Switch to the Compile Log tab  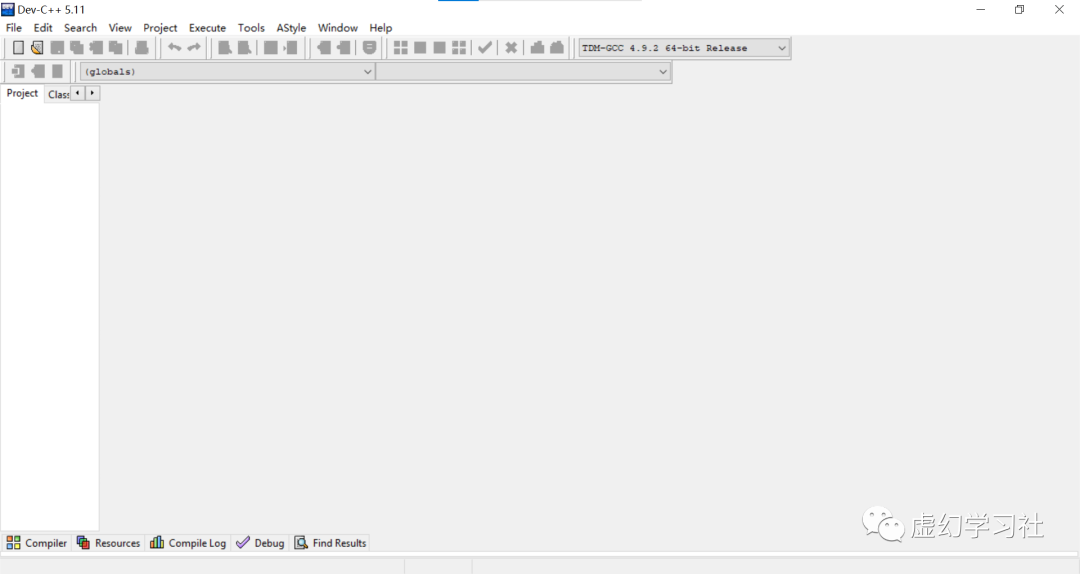(x=188, y=543)
